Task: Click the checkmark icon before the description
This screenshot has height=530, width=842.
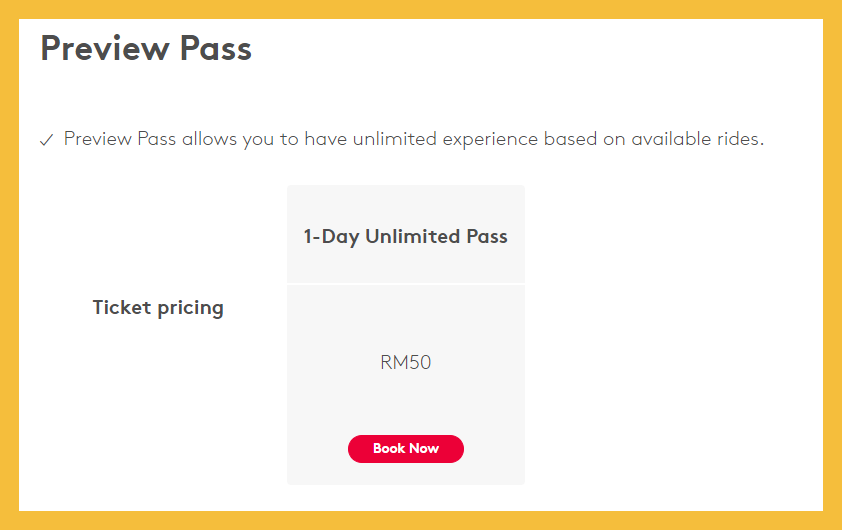Action: click(46, 140)
